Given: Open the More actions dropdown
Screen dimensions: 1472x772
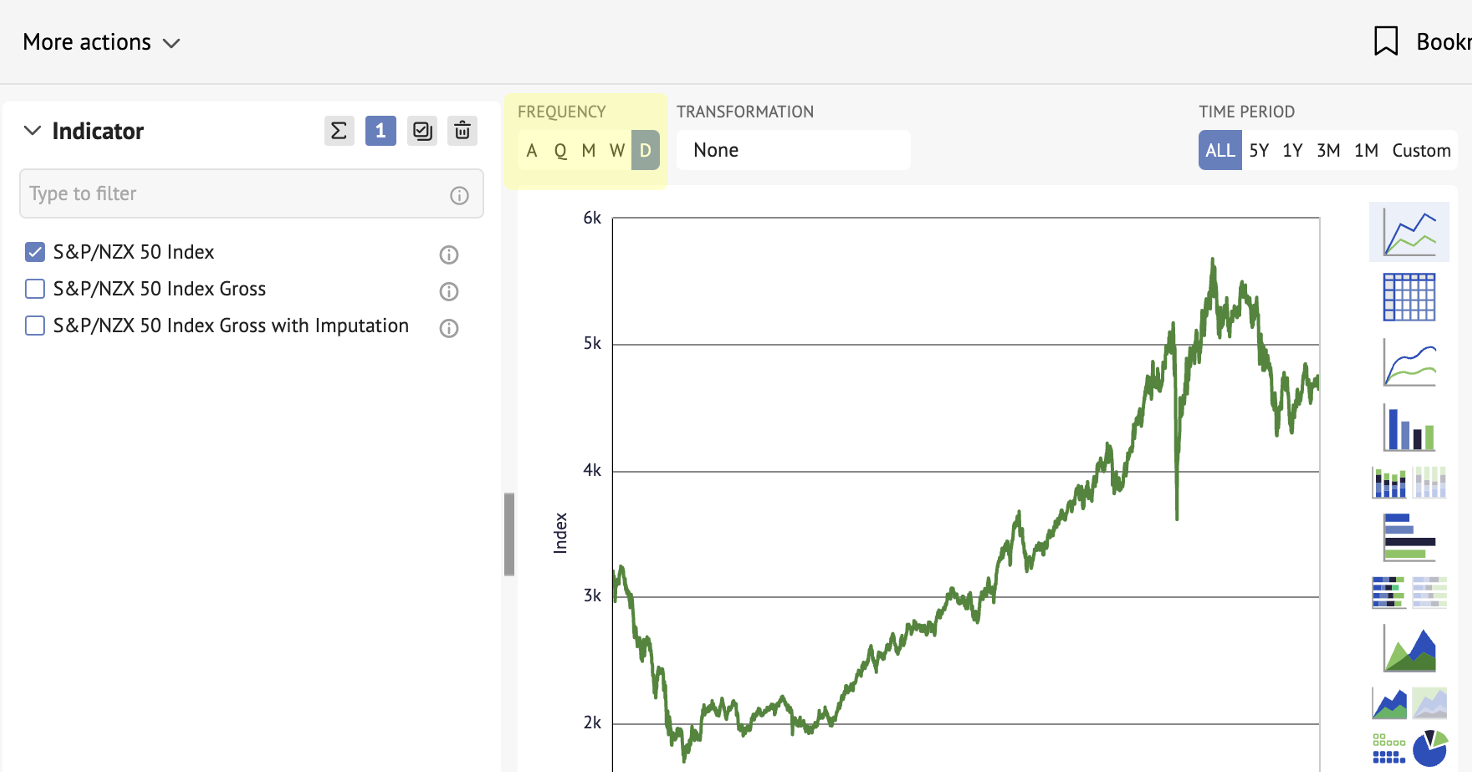Looking at the screenshot, I should click(x=101, y=42).
